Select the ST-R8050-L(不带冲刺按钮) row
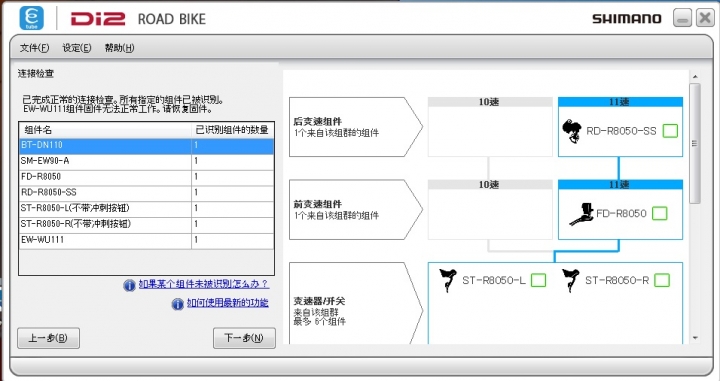This screenshot has width=720, height=381. click(146, 208)
